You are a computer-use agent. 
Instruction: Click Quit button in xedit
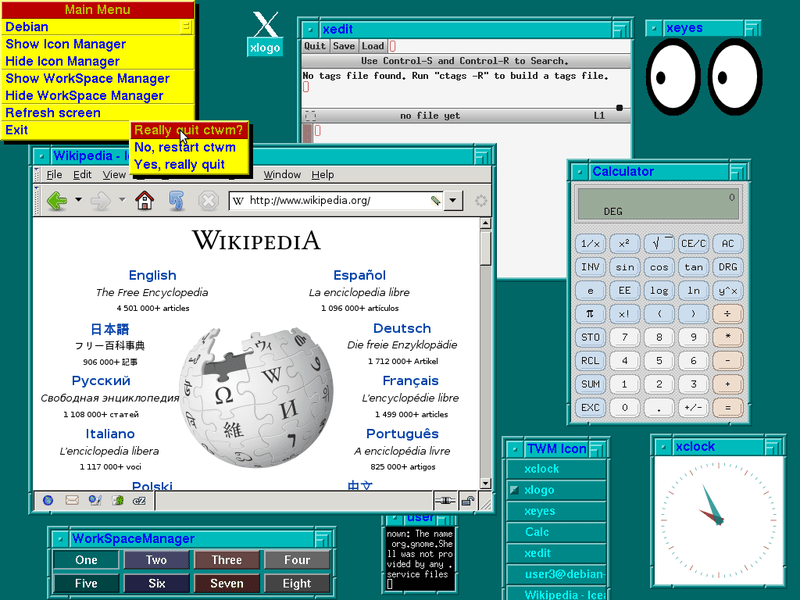pos(315,46)
